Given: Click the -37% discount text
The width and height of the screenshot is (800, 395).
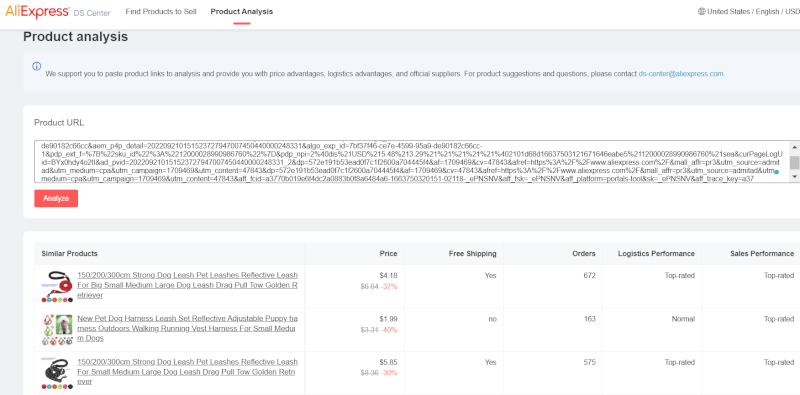Looking at the screenshot, I should tap(389, 286).
